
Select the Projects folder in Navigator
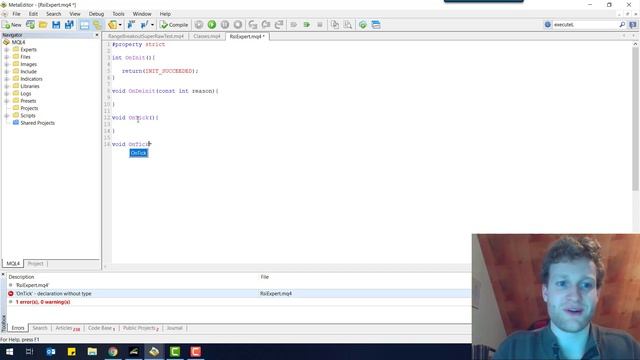(29, 108)
